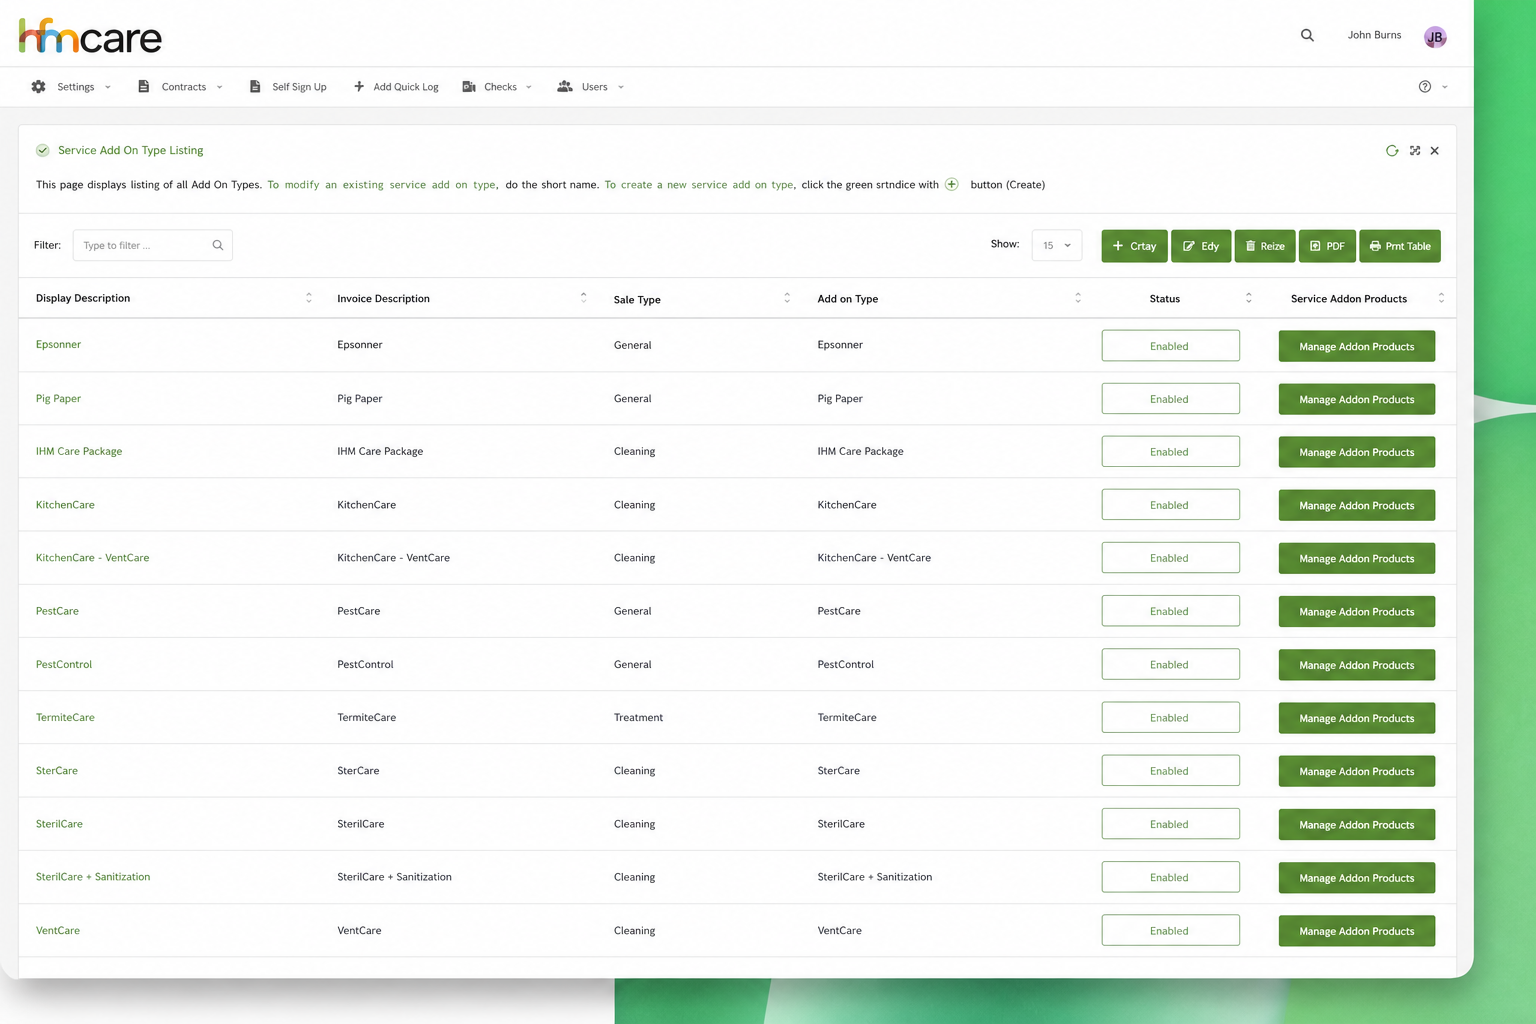The height and width of the screenshot is (1024, 1536).
Task: Click the help question mark icon
Action: tap(1425, 87)
